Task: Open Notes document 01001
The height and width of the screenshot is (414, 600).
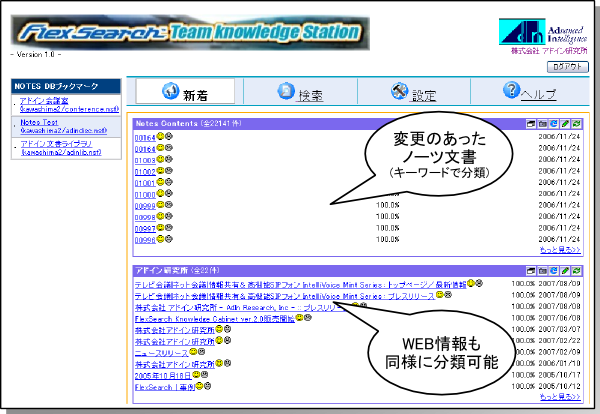Action: point(145,183)
